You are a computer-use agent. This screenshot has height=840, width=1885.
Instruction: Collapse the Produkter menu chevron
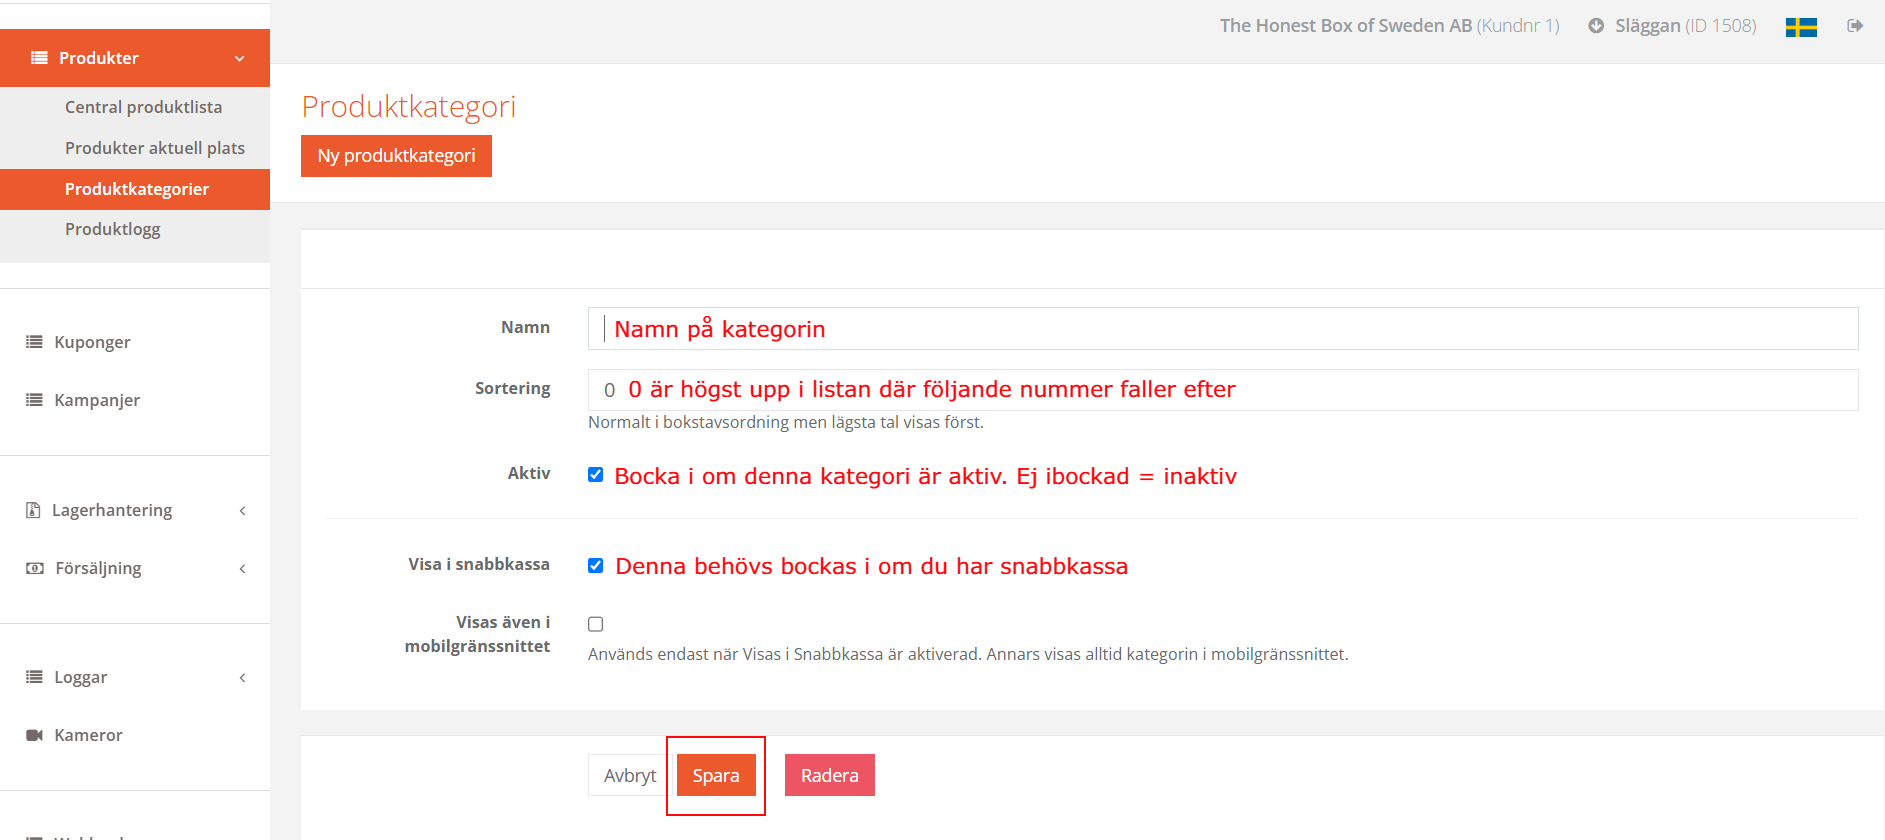click(x=240, y=58)
